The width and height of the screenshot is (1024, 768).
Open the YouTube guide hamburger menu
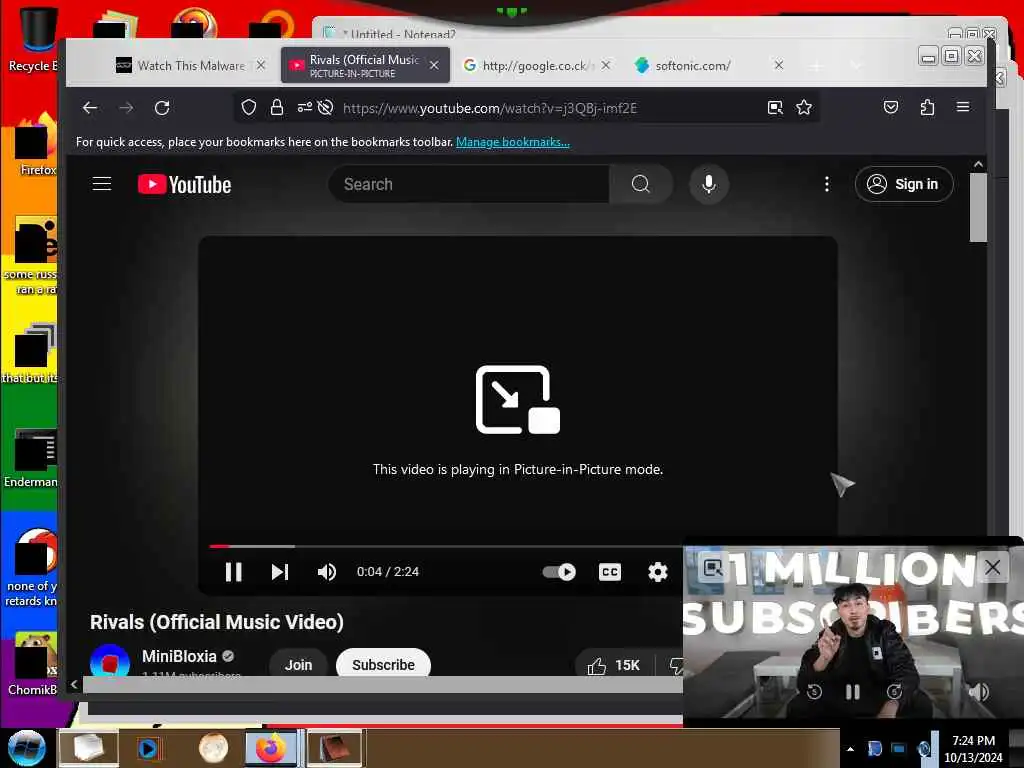(102, 184)
